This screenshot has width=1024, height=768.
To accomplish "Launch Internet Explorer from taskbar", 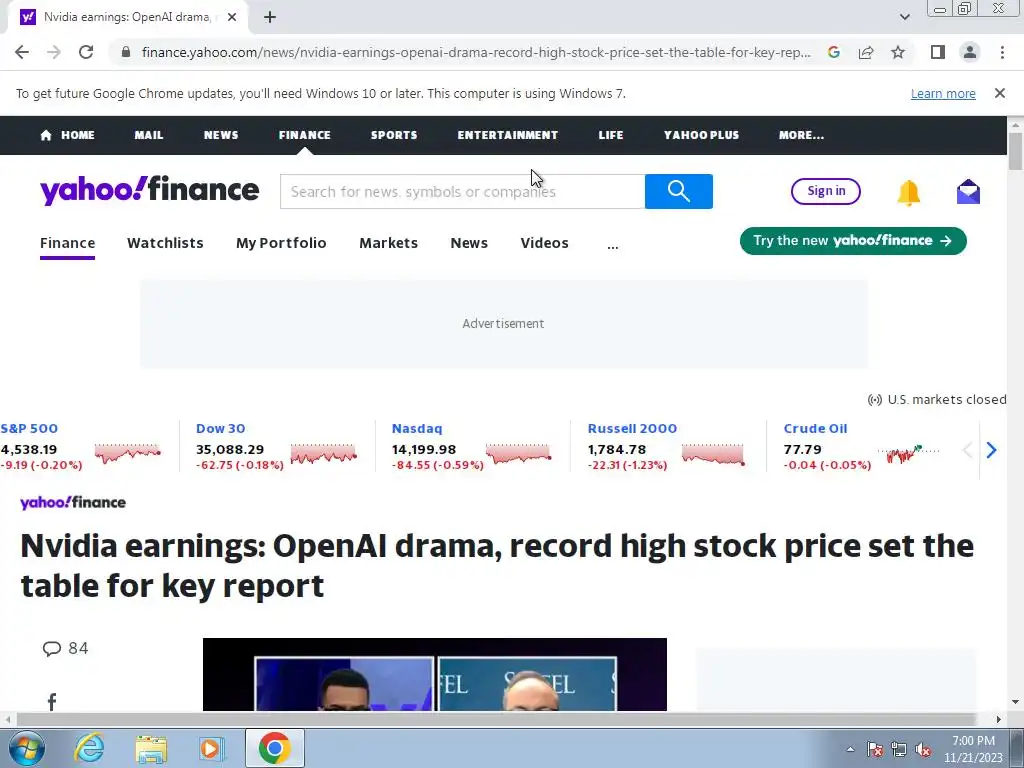I will click(x=89, y=748).
